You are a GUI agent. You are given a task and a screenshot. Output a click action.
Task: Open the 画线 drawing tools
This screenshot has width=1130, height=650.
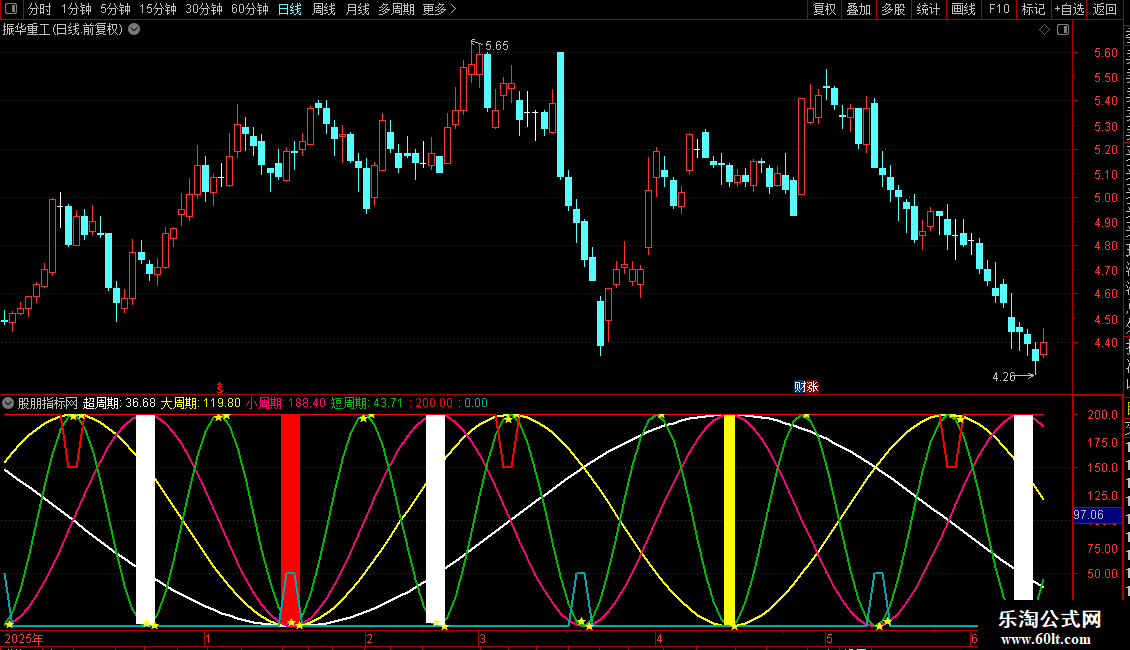click(x=963, y=9)
